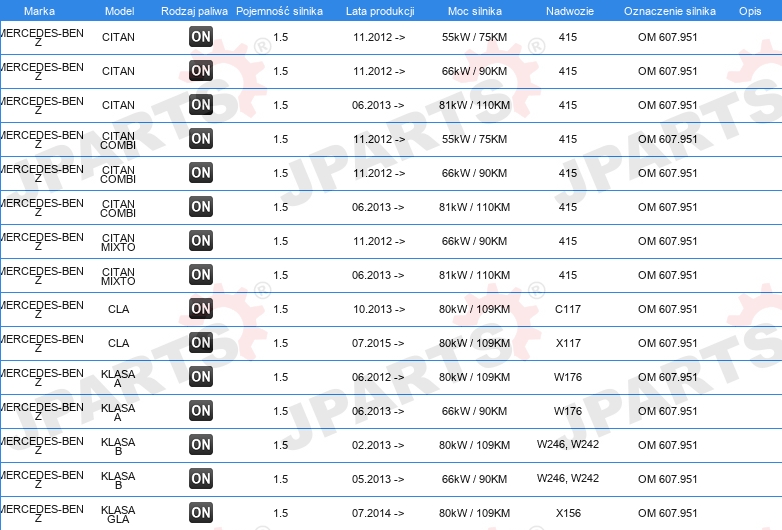Click the ON icon in CITAN MIXTO 81kW row
Image resolution: width=782 pixels, height=530 pixels.
(x=201, y=275)
